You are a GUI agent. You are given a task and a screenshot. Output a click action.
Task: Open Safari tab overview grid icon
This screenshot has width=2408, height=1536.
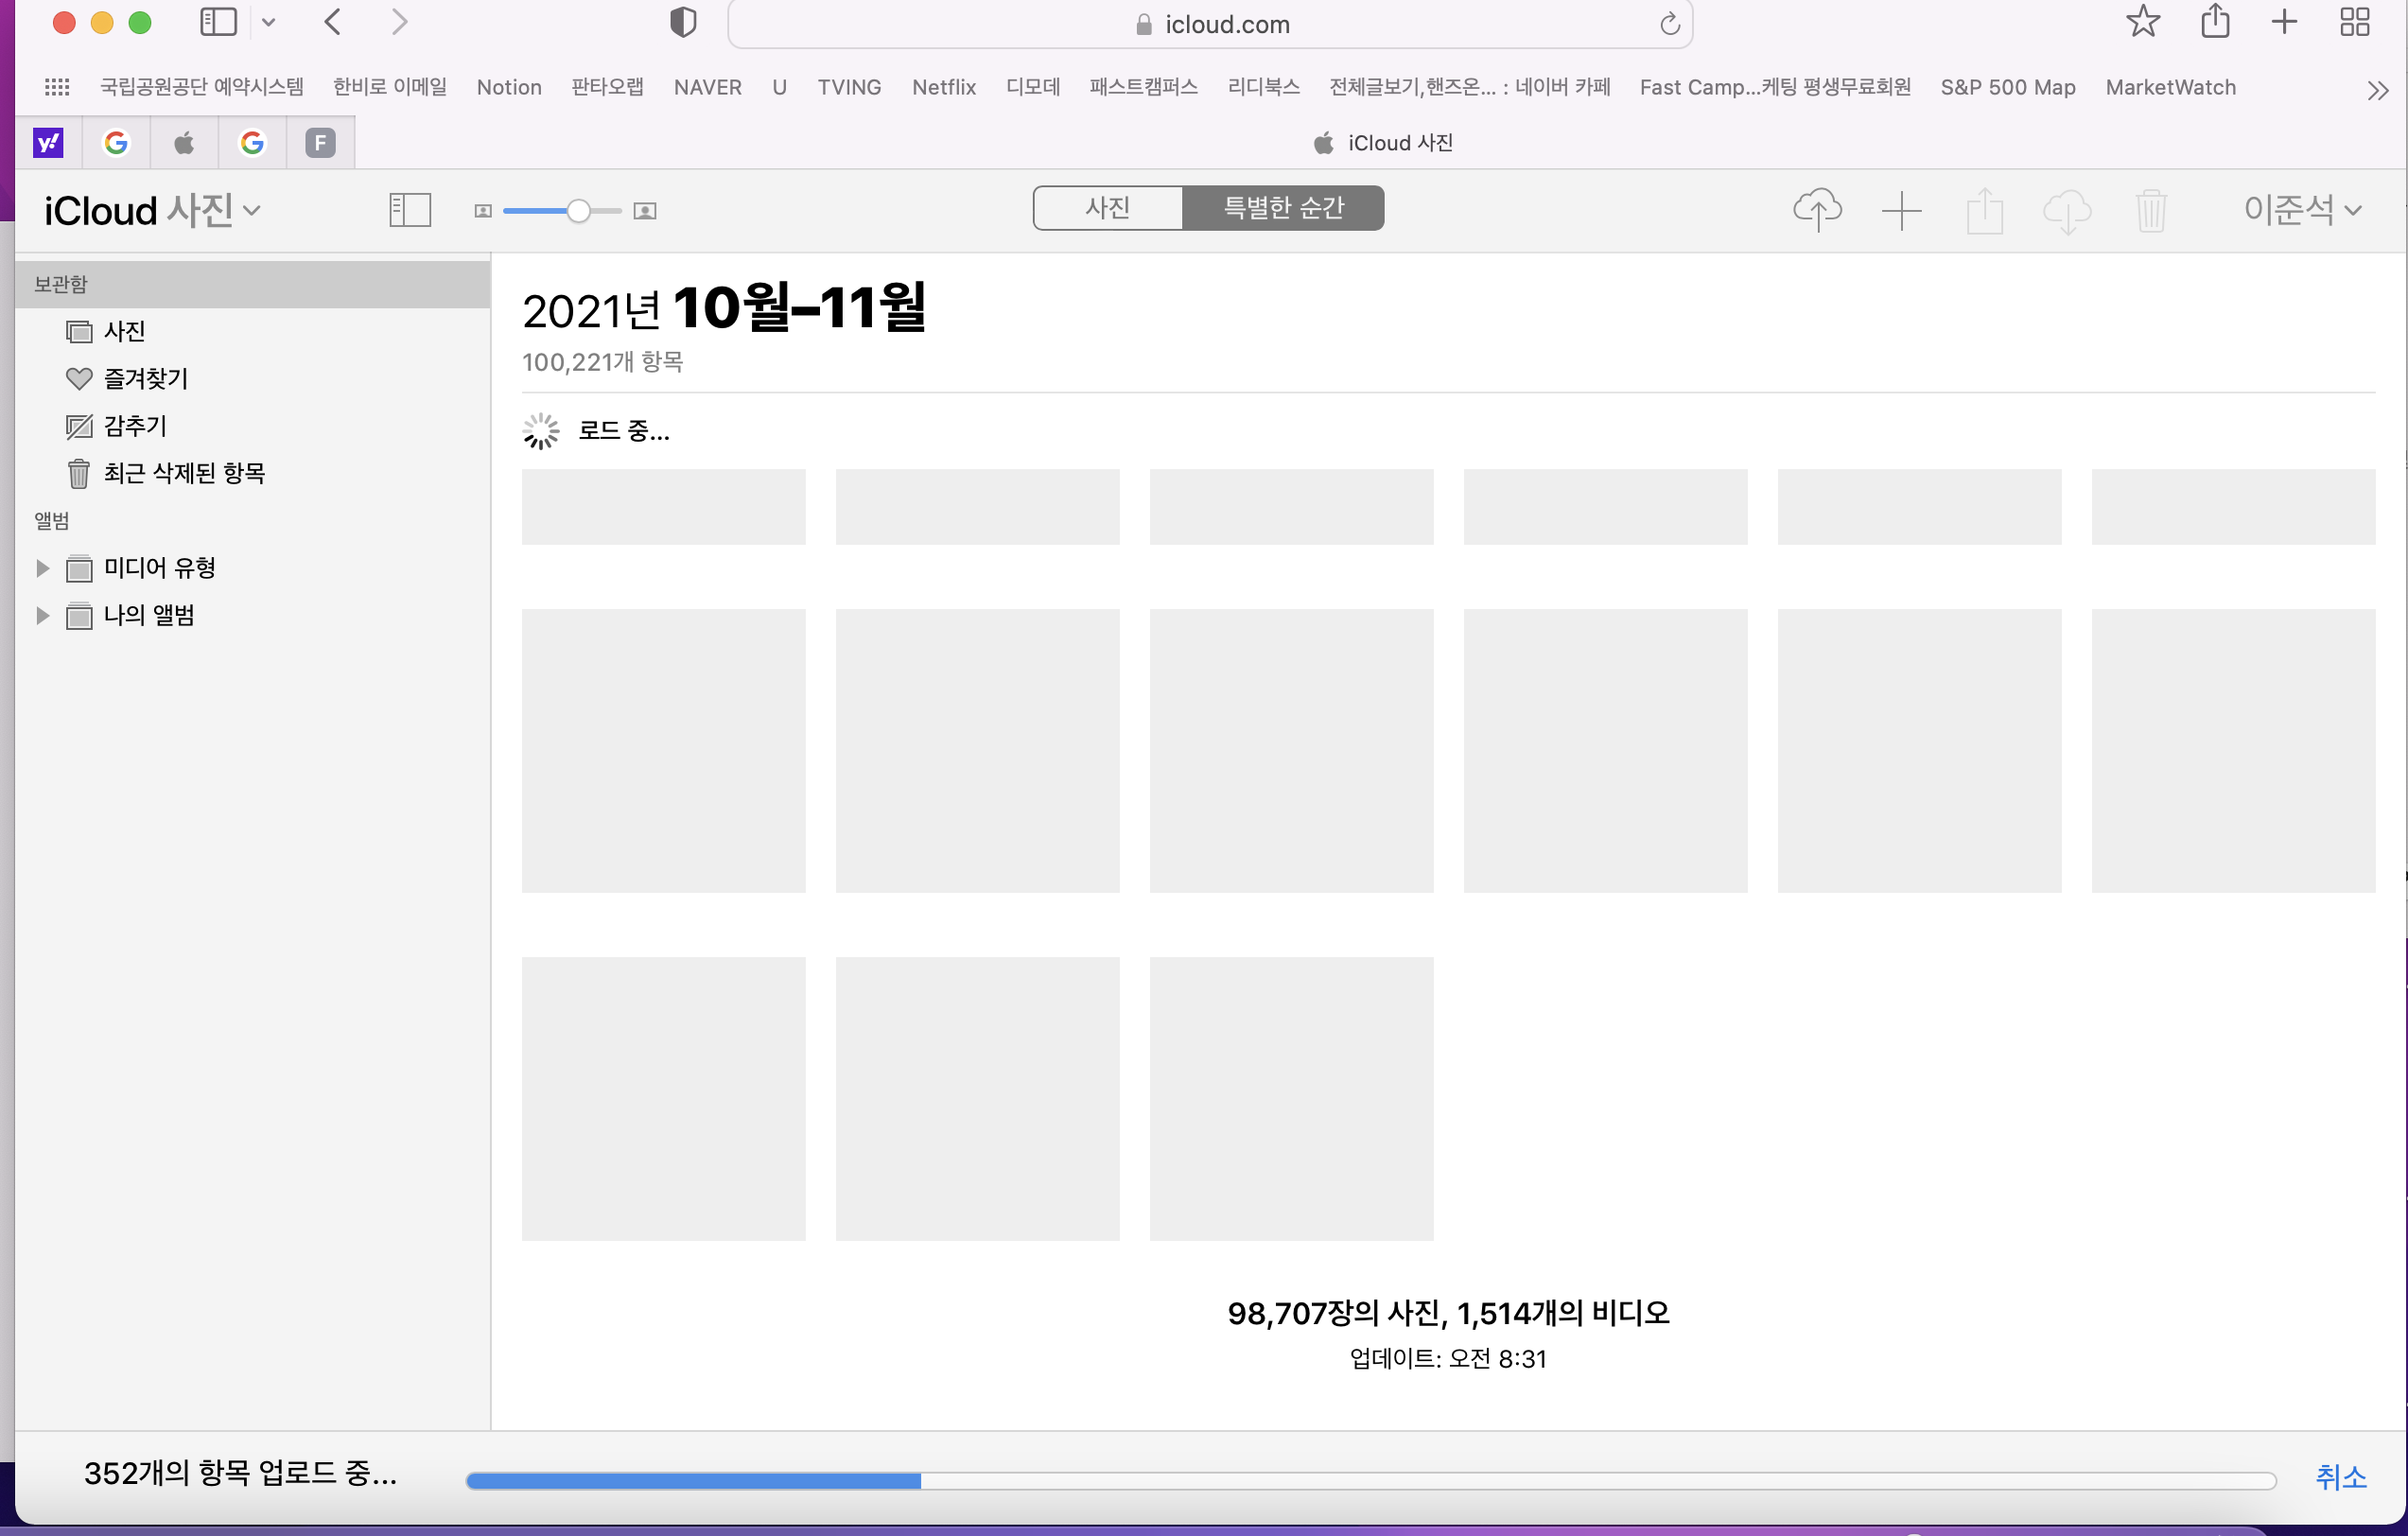(x=2354, y=22)
